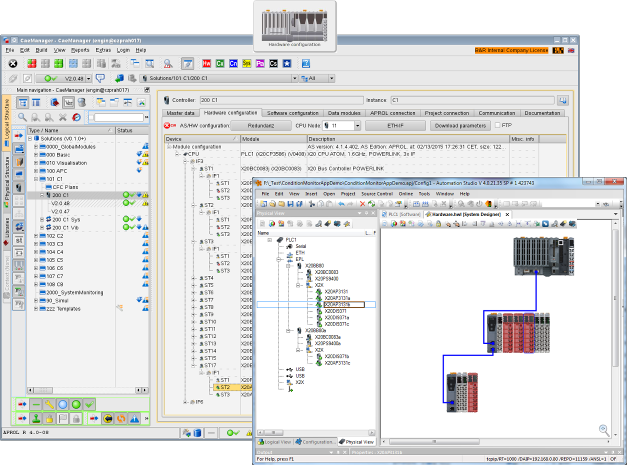Click the button beside the Instance field
This screenshot has width=627, height=465.
click(563, 100)
